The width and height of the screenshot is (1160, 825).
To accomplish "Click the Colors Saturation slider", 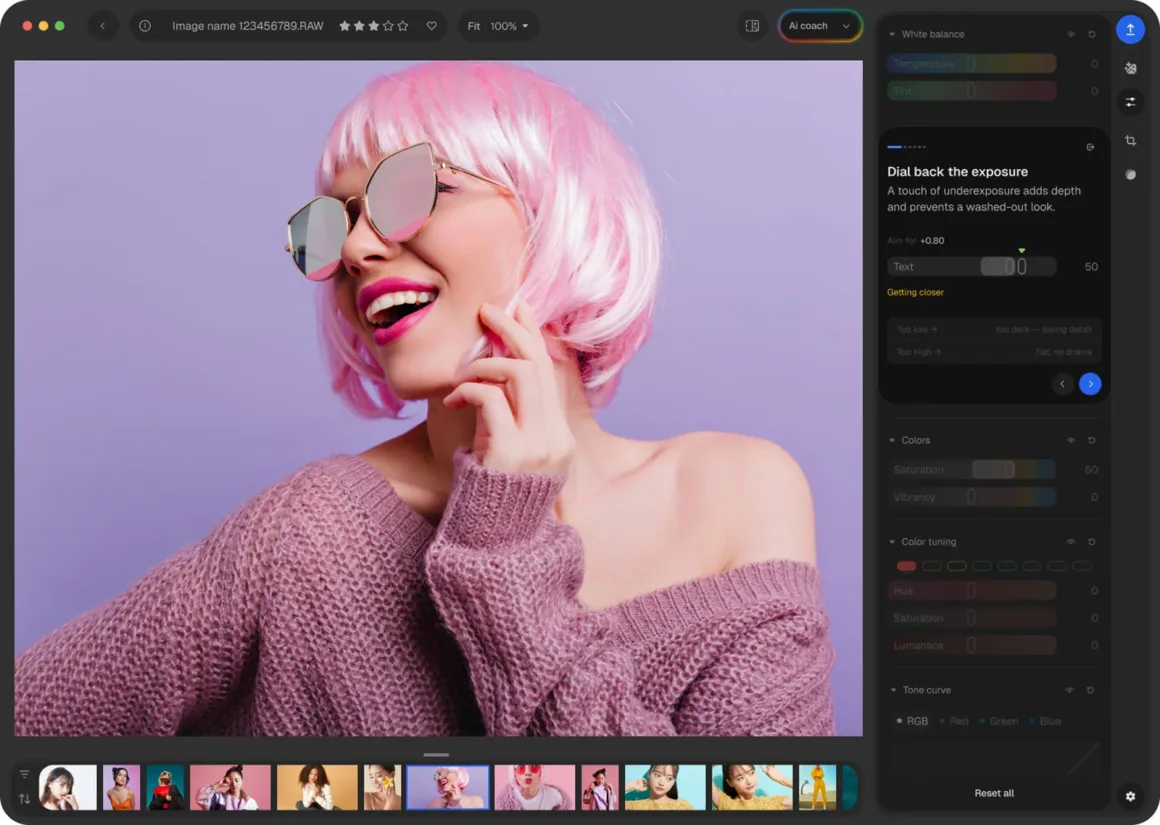I will pyautogui.click(x=971, y=469).
